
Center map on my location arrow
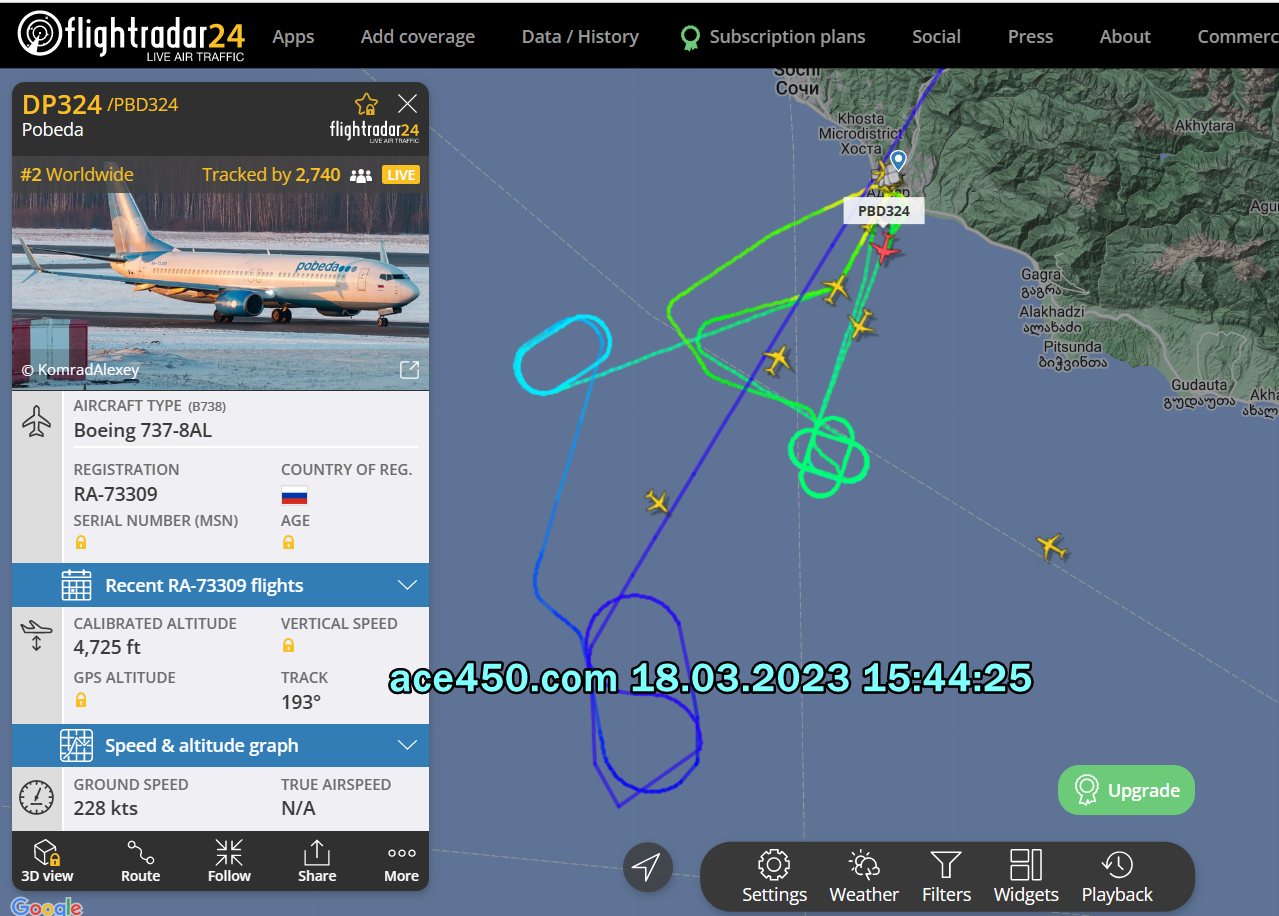pos(647,867)
